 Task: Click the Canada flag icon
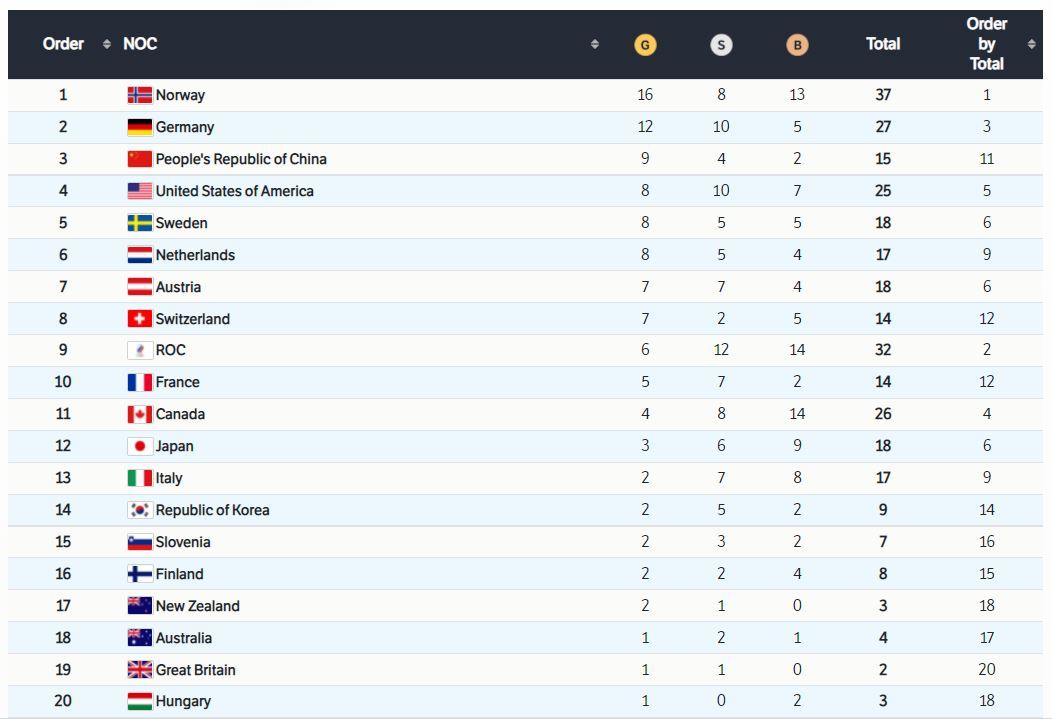pyautogui.click(x=139, y=415)
